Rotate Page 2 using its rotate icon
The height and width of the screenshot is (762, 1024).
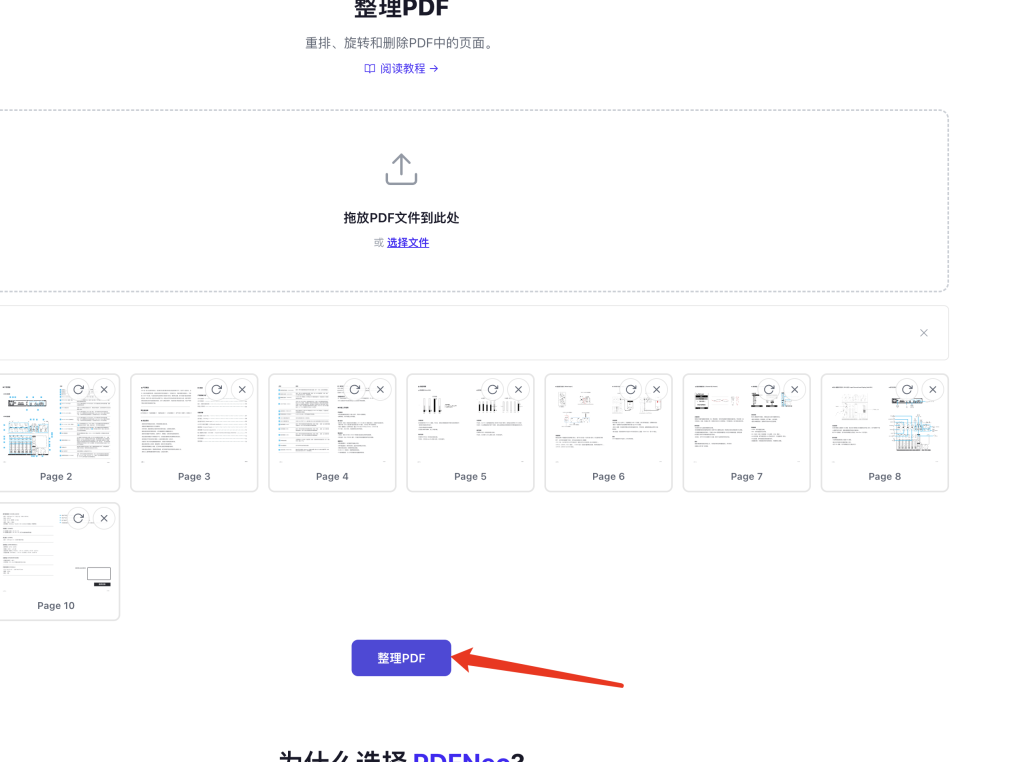tap(78, 389)
